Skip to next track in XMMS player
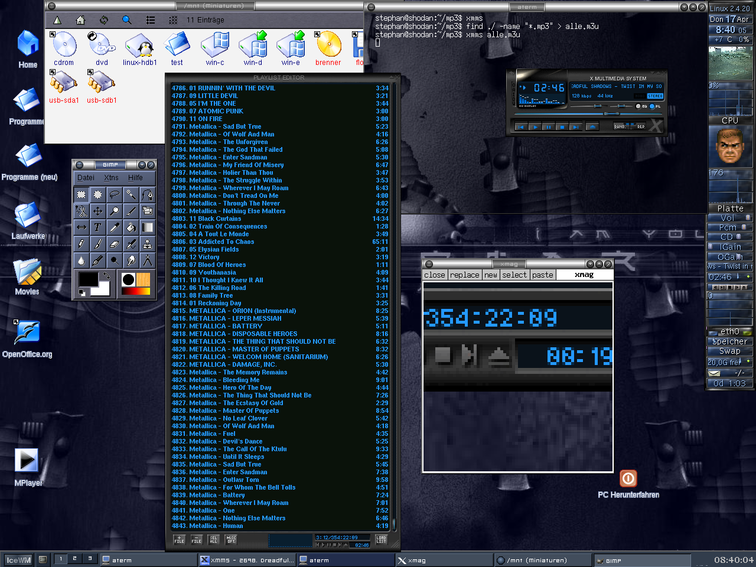Screen dimensions: 756x567 (576, 127)
